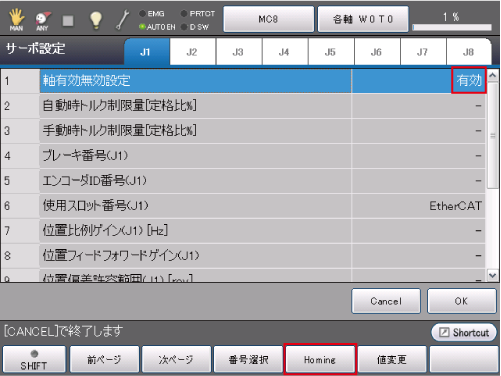Open the Shortcut button
The width and height of the screenshot is (501, 376).
[464, 332]
